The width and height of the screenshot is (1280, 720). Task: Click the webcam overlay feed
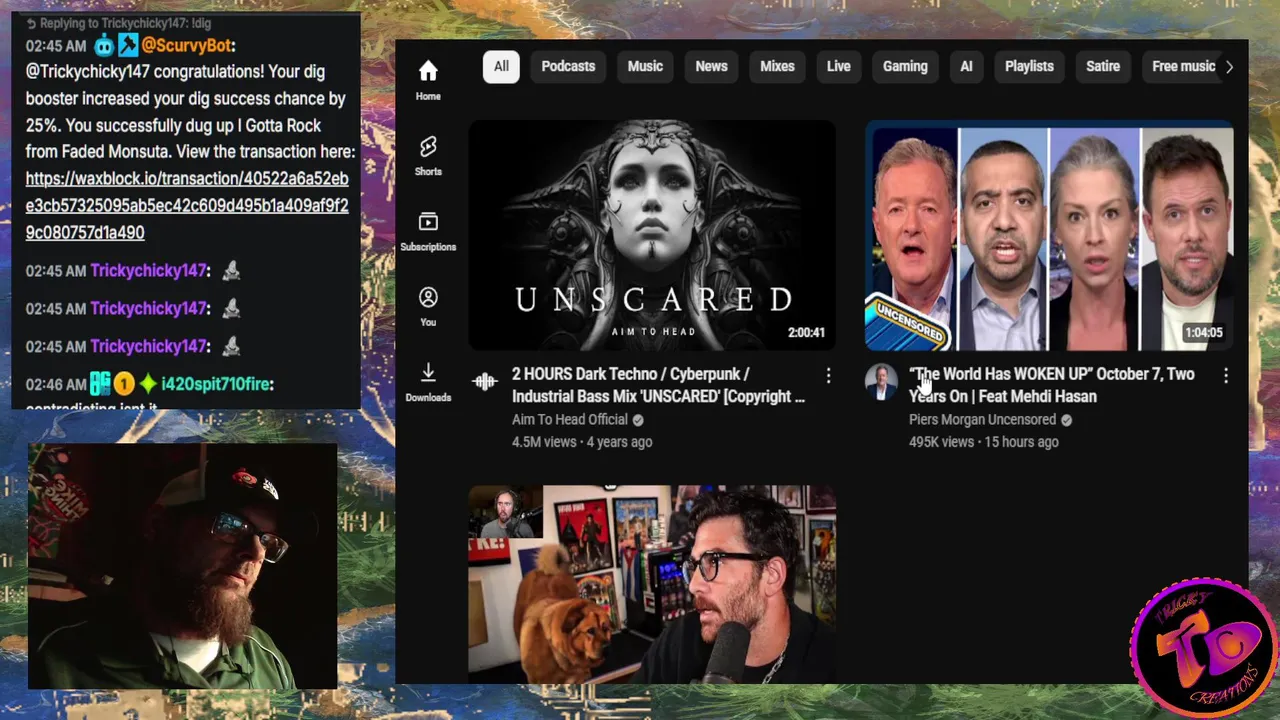tap(182, 566)
